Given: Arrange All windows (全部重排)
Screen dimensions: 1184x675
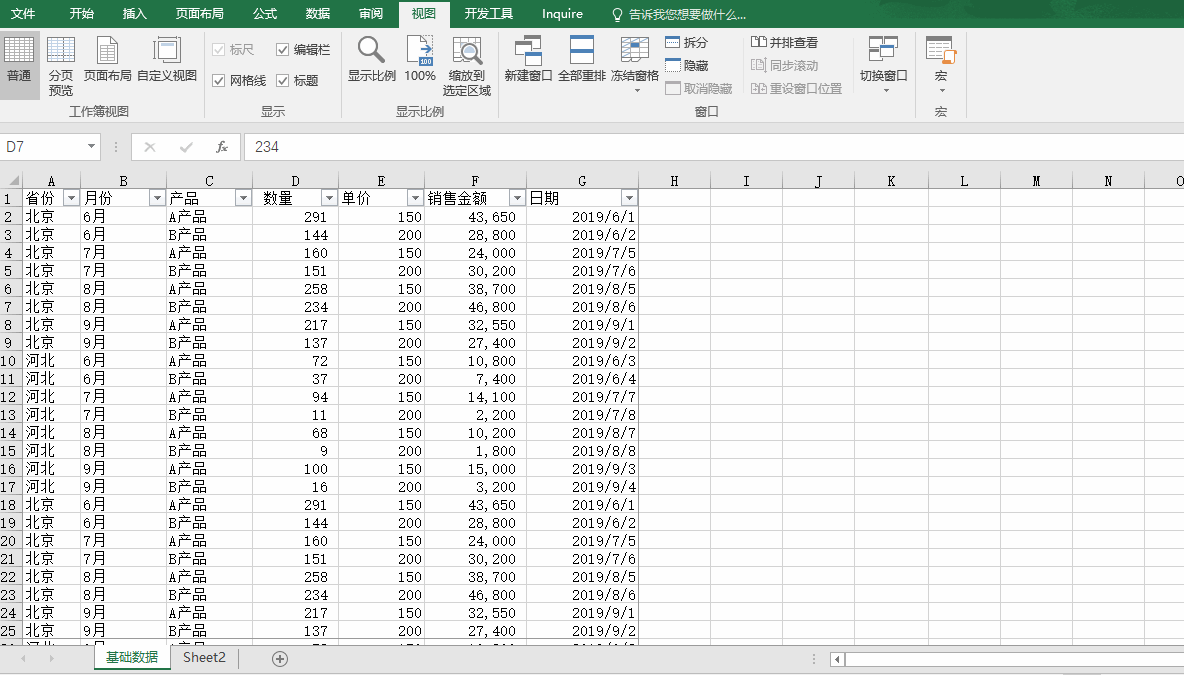Looking at the screenshot, I should point(581,60).
